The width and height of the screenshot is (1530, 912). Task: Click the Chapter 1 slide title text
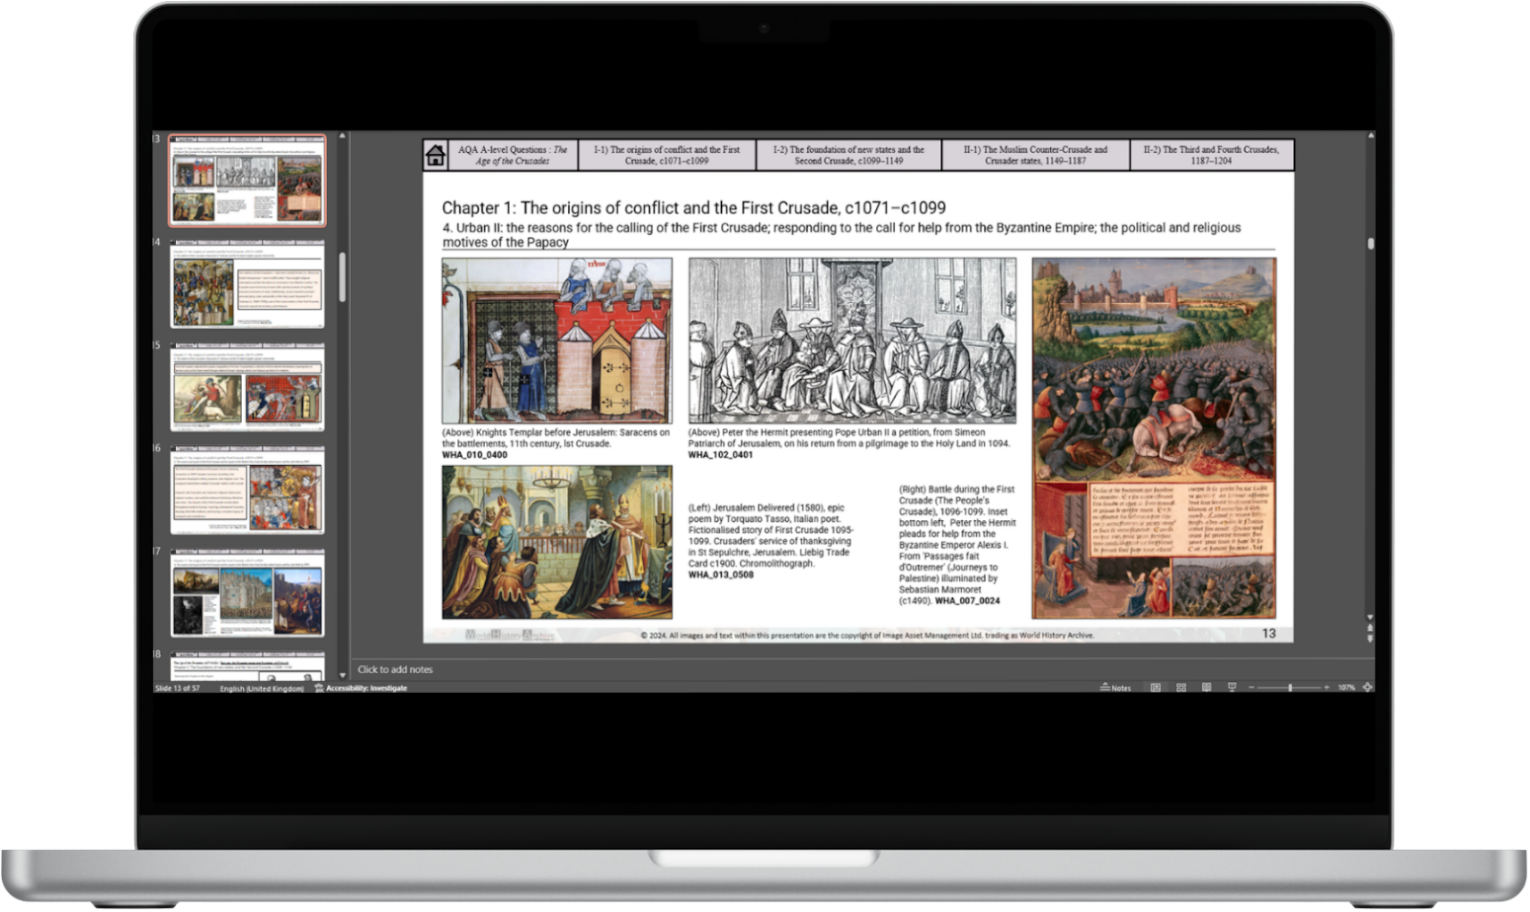(693, 208)
